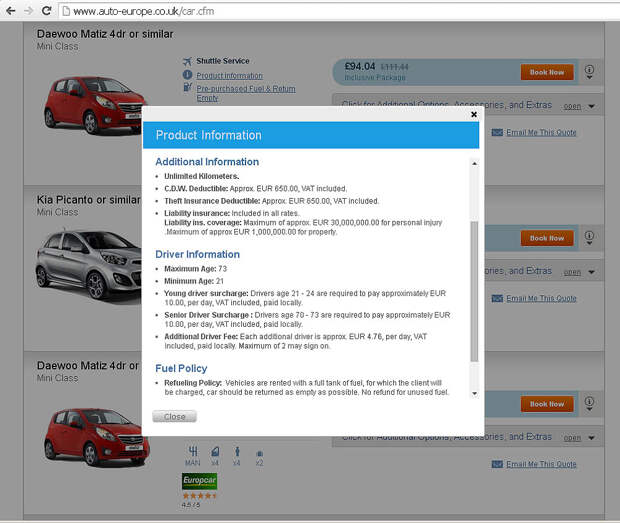Go back with the browser back arrow
The width and height of the screenshot is (620, 523).
tap(11, 11)
